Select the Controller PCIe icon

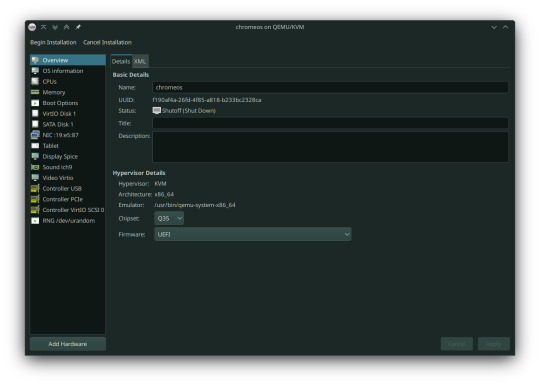click(35, 199)
